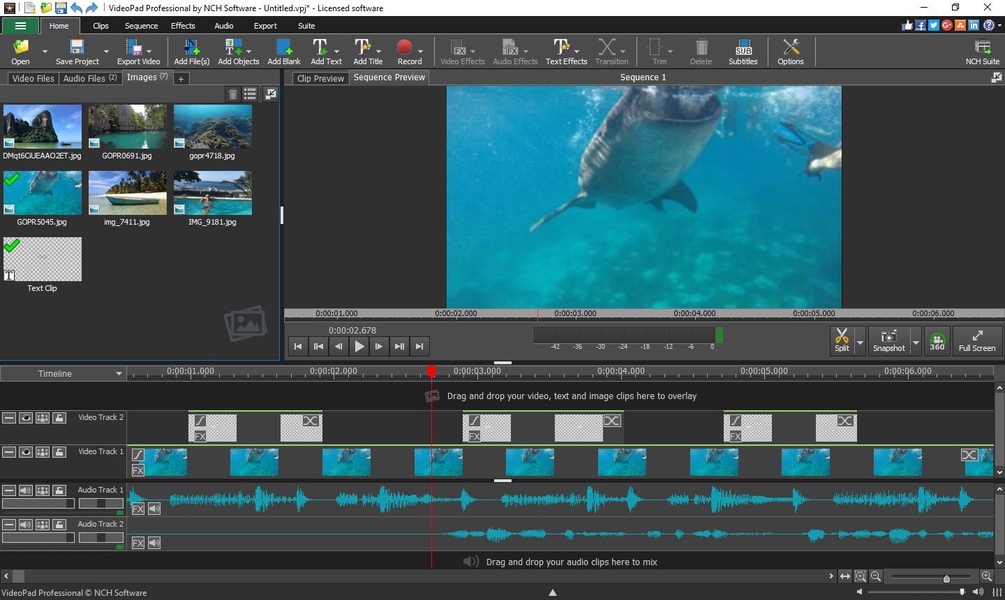
Task: Delete selected bin item with trash icon
Action: click(x=233, y=94)
